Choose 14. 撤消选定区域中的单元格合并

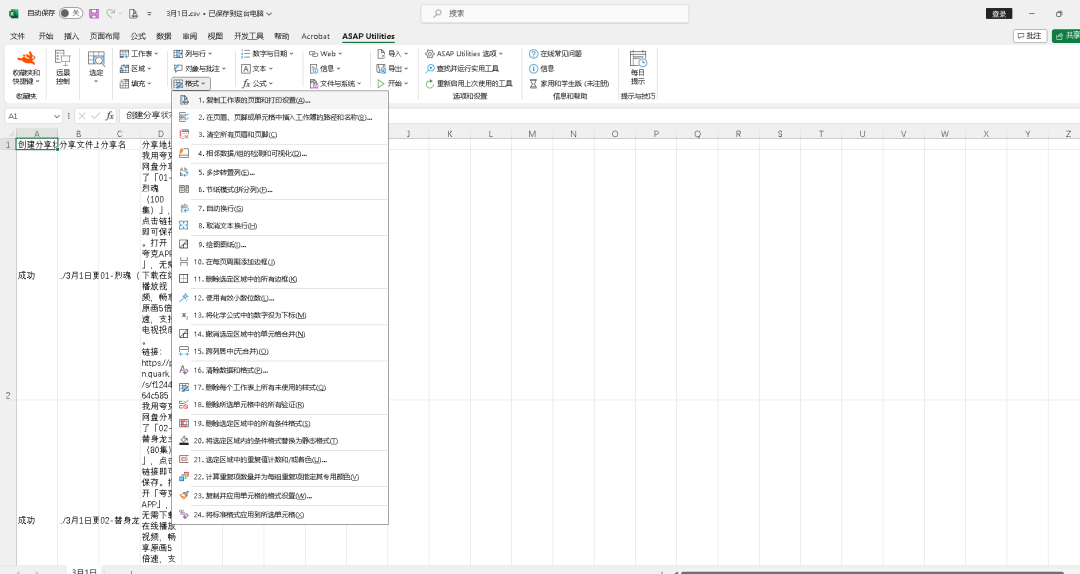coord(280,334)
